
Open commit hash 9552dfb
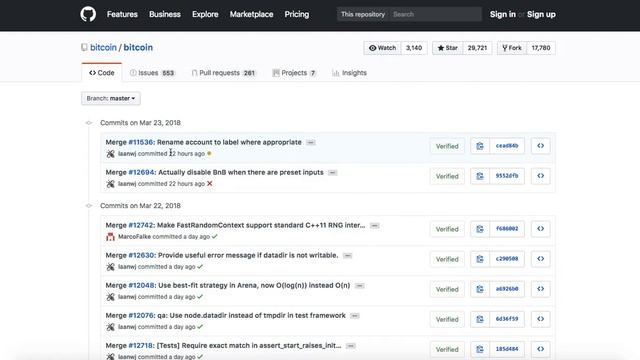coord(507,176)
